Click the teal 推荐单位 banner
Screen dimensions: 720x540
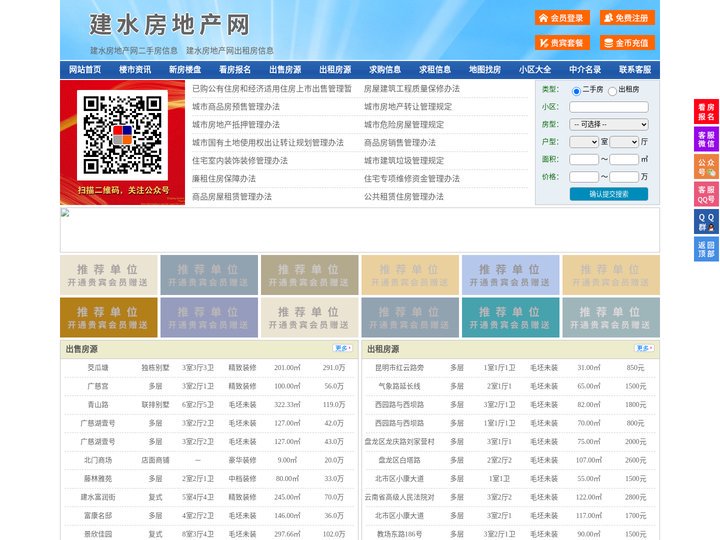pyautogui.click(x=511, y=317)
